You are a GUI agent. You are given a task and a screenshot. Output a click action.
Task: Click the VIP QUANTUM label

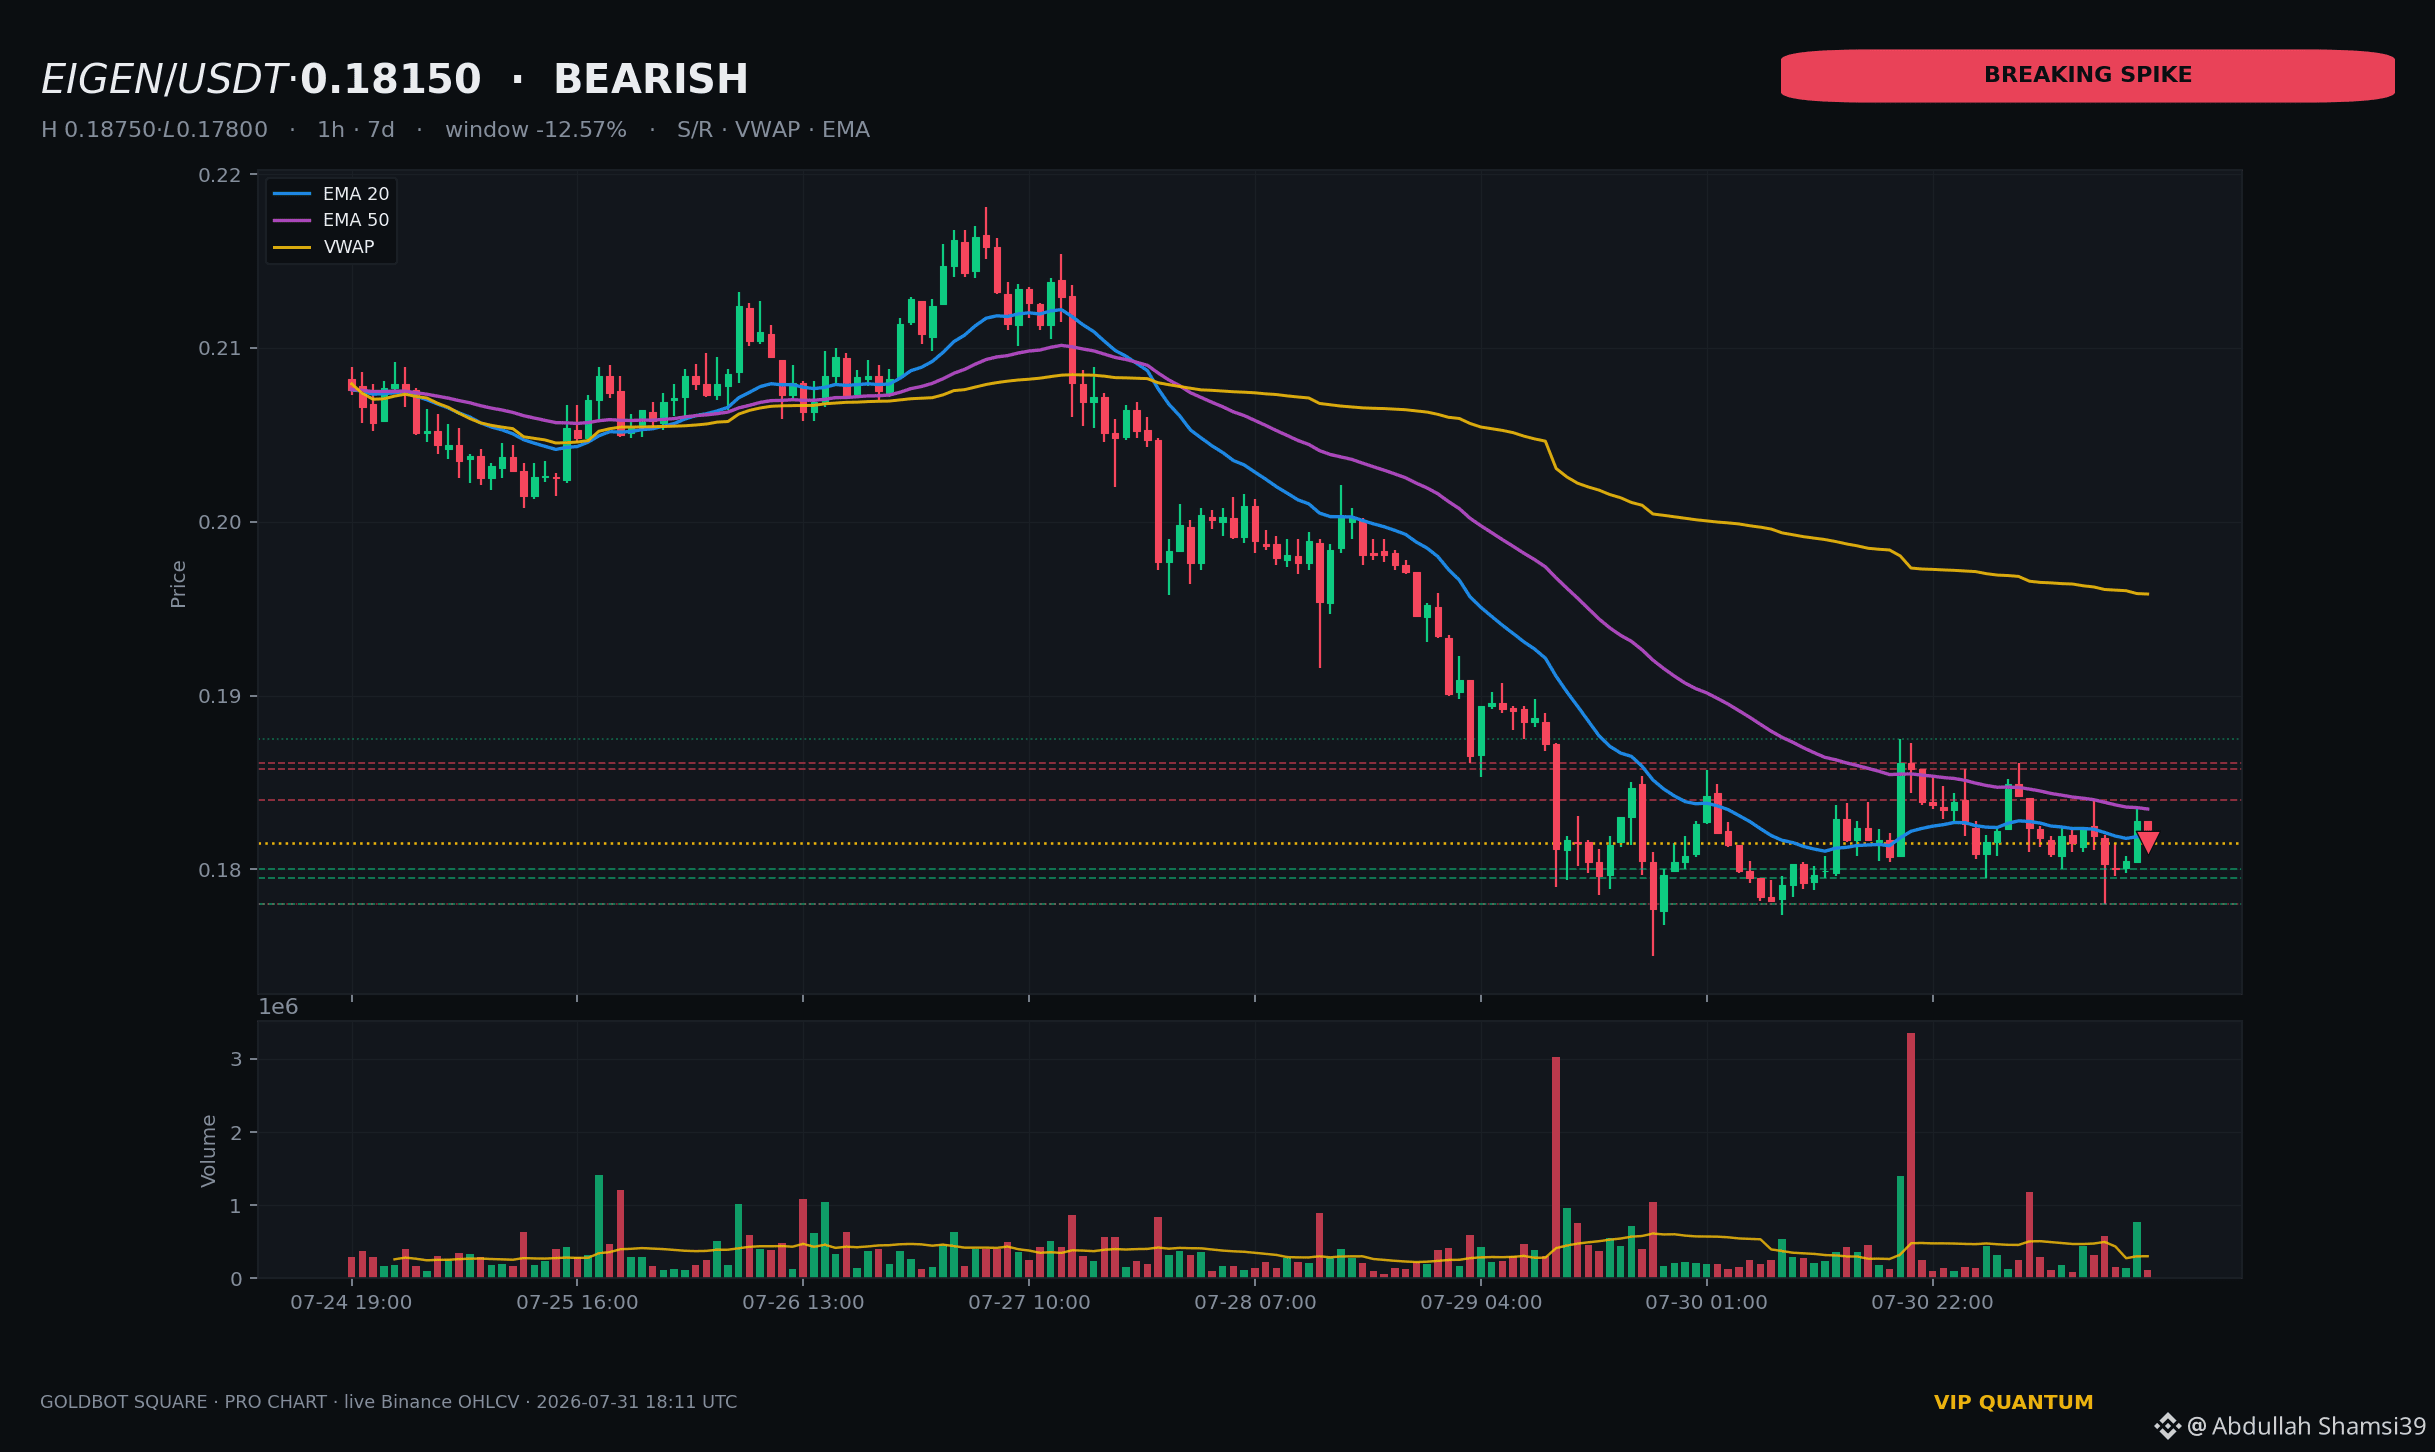(x=2013, y=1403)
